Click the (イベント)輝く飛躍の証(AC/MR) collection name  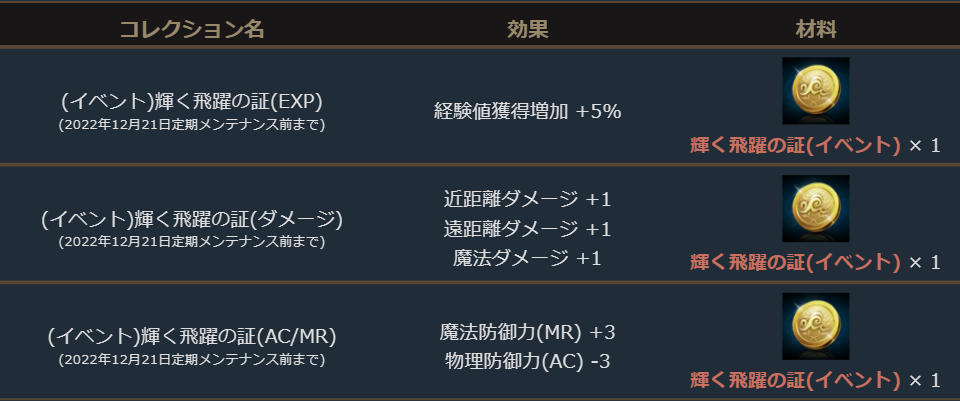(192, 336)
